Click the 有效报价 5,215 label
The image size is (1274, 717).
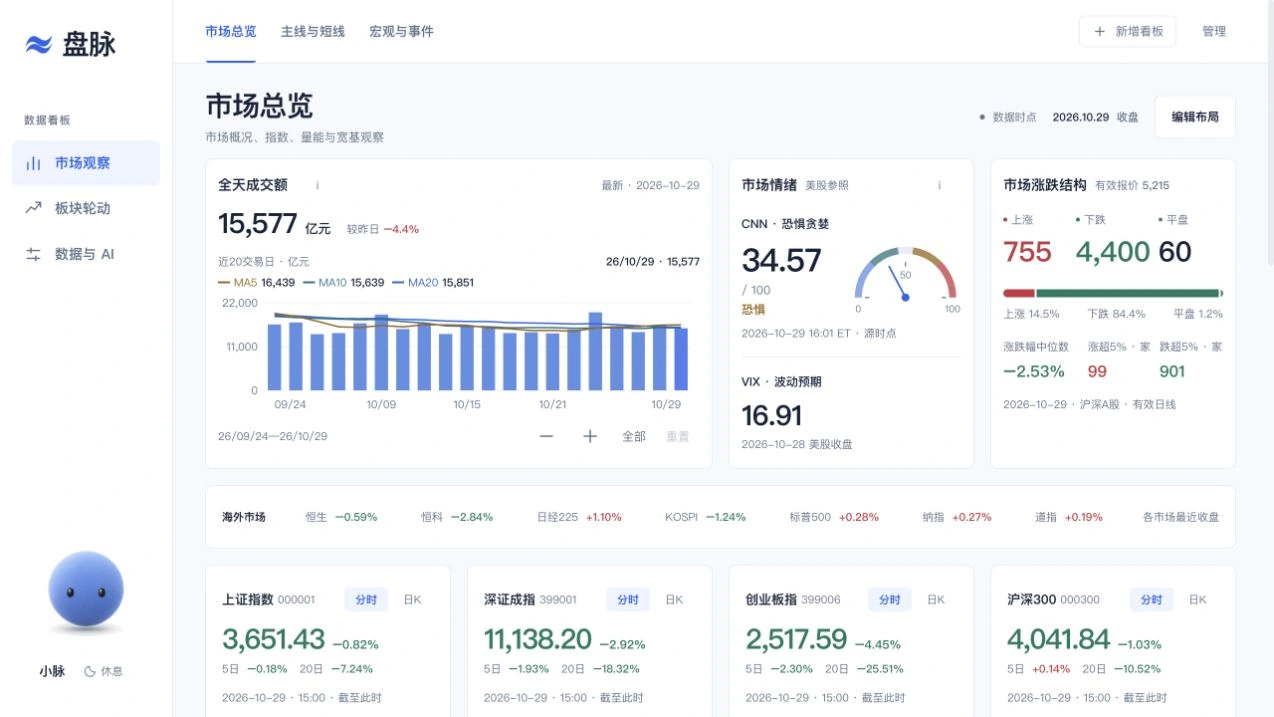[x=1132, y=185]
